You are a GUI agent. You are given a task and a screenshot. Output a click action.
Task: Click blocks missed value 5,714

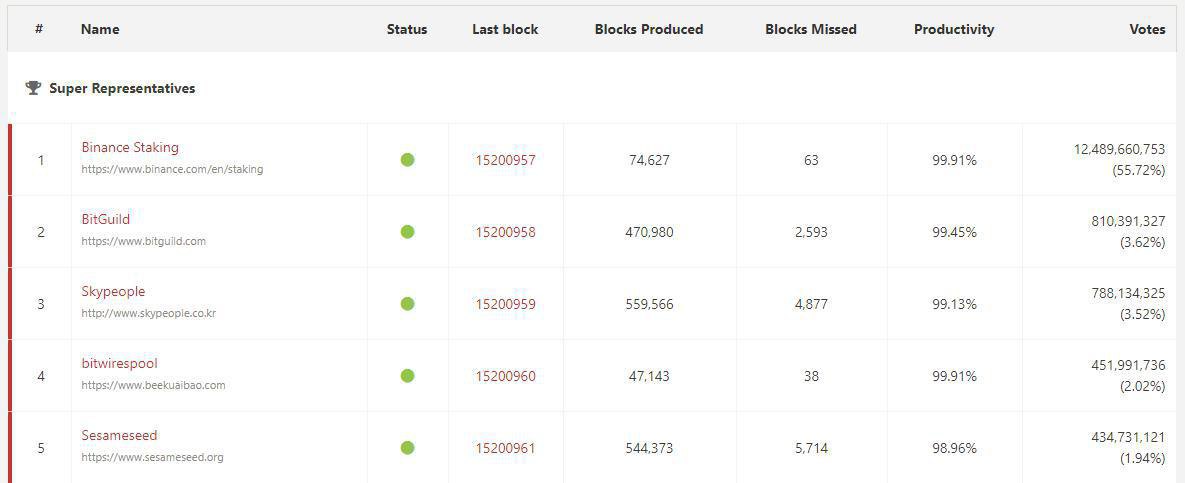point(811,448)
